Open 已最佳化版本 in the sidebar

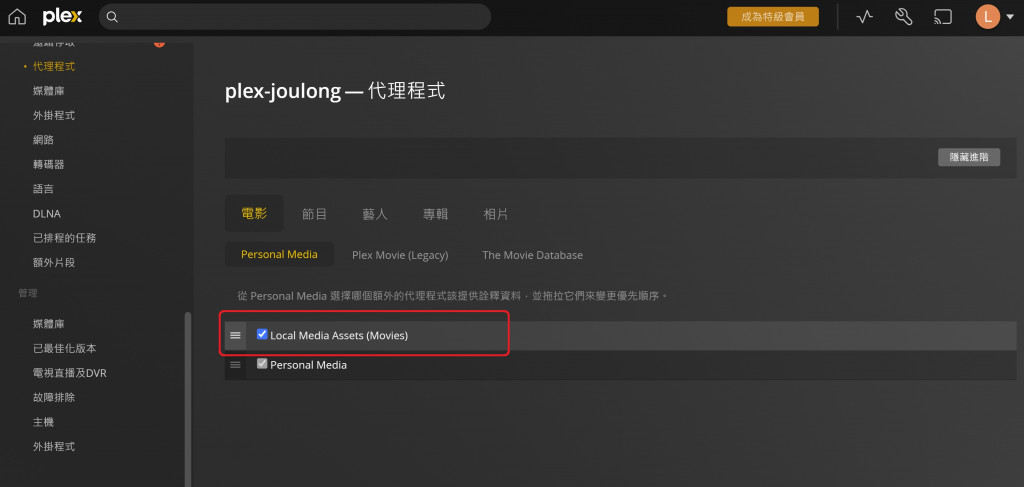[x=64, y=349]
